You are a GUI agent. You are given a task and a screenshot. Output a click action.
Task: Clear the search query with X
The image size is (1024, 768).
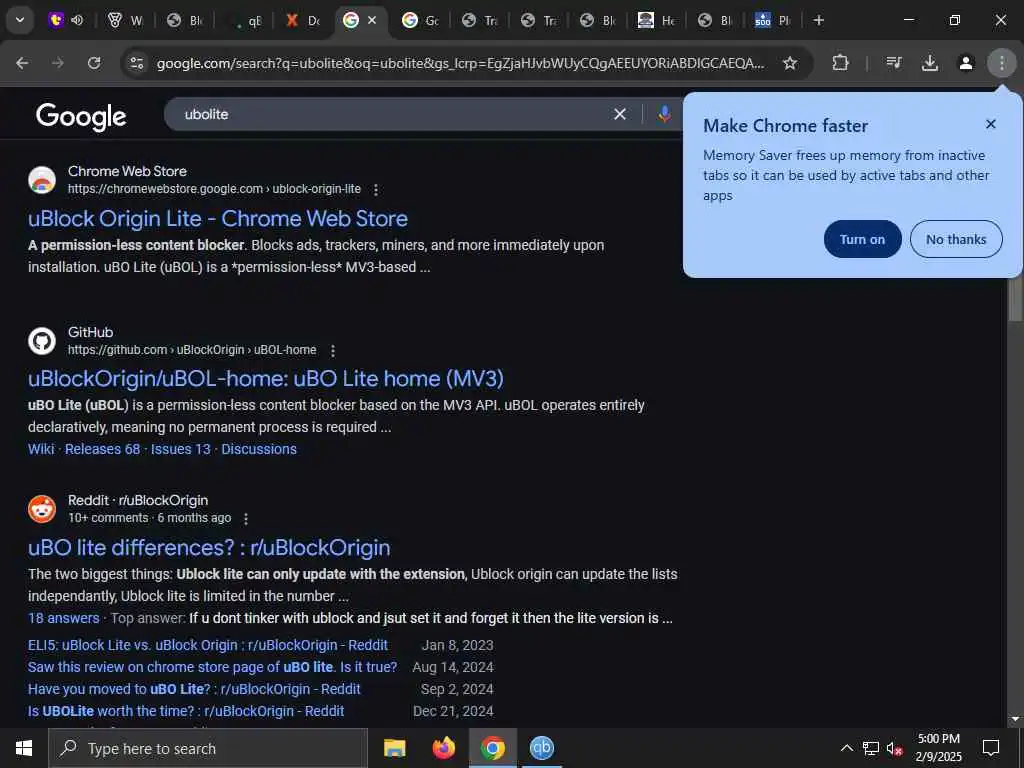pyautogui.click(x=620, y=114)
